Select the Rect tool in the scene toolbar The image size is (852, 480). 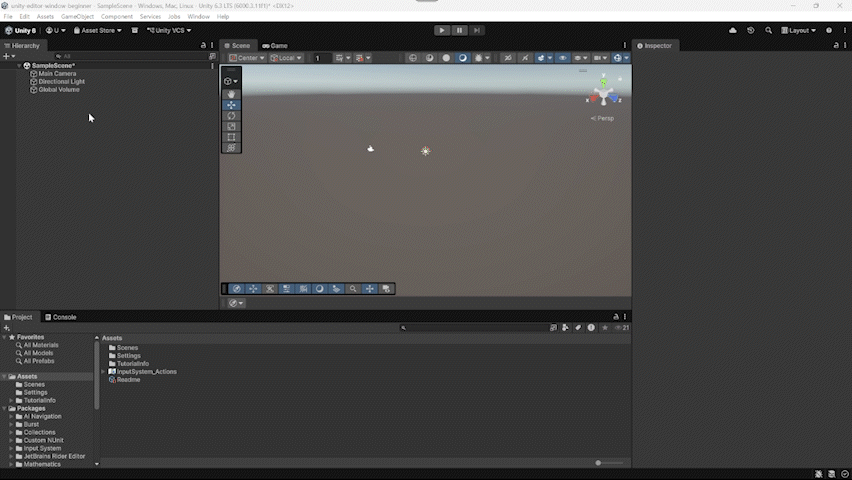(232, 137)
